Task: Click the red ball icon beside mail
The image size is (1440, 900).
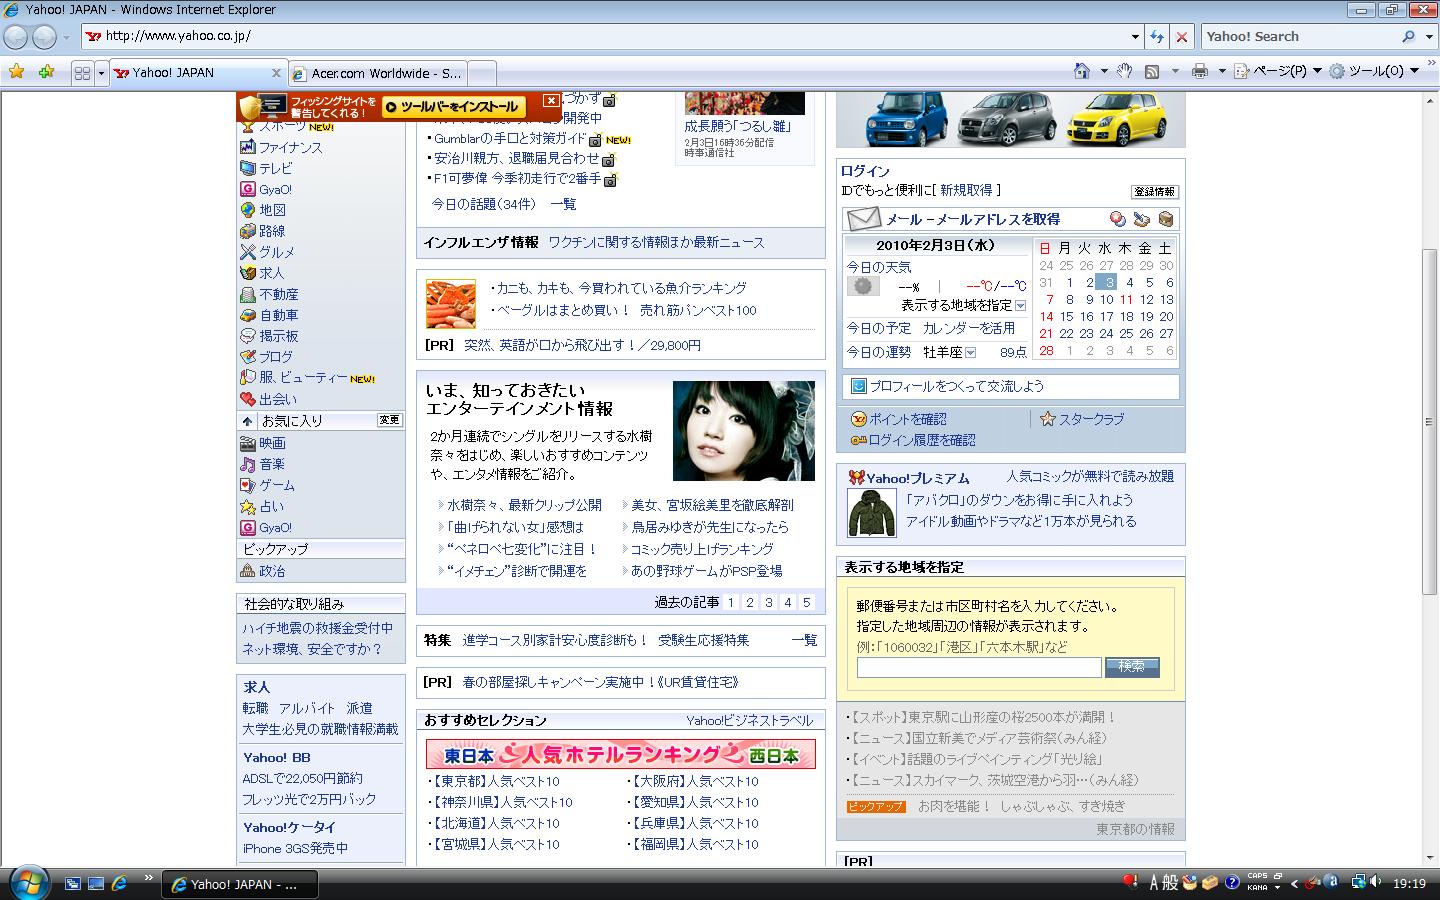Action: pos(1118,219)
